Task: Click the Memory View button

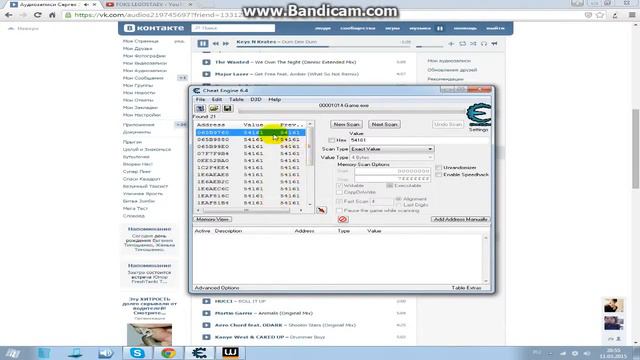Action: 213,219
